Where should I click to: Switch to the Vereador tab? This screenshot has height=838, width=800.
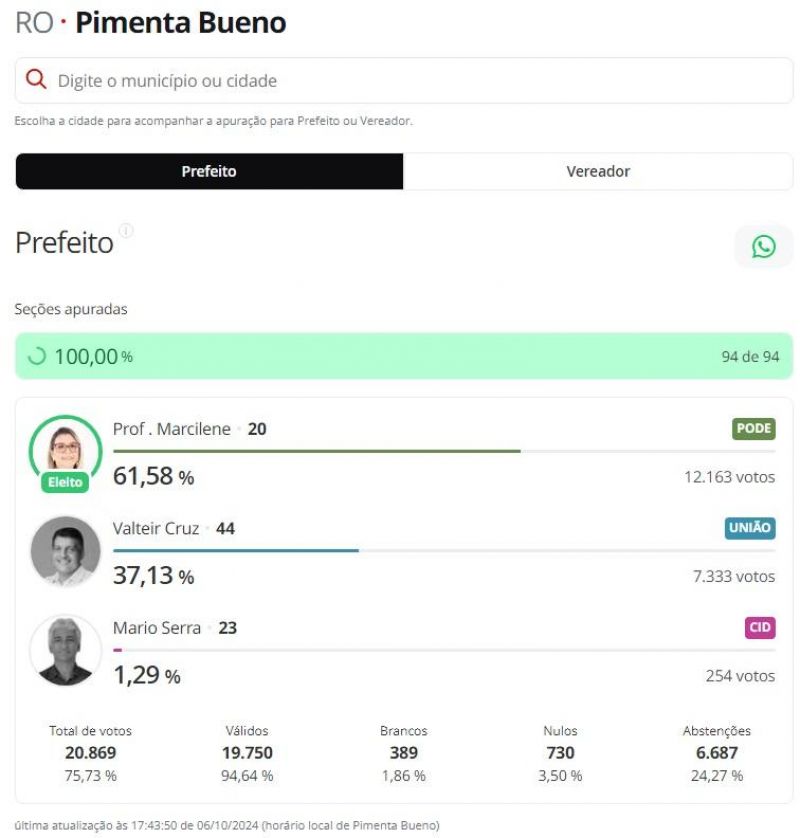tap(597, 171)
